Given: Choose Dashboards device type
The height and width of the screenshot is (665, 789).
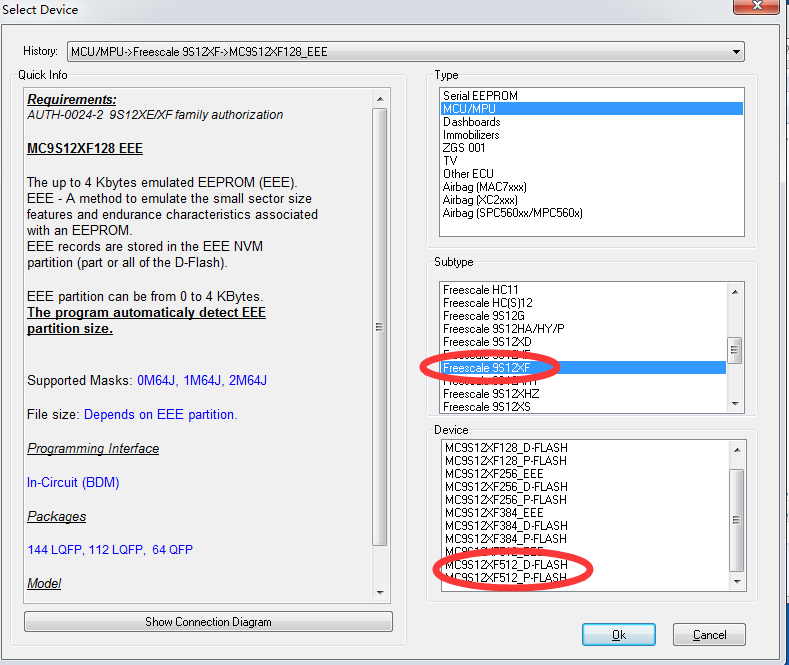Looking at the screenshot, I should pos(472,122).
